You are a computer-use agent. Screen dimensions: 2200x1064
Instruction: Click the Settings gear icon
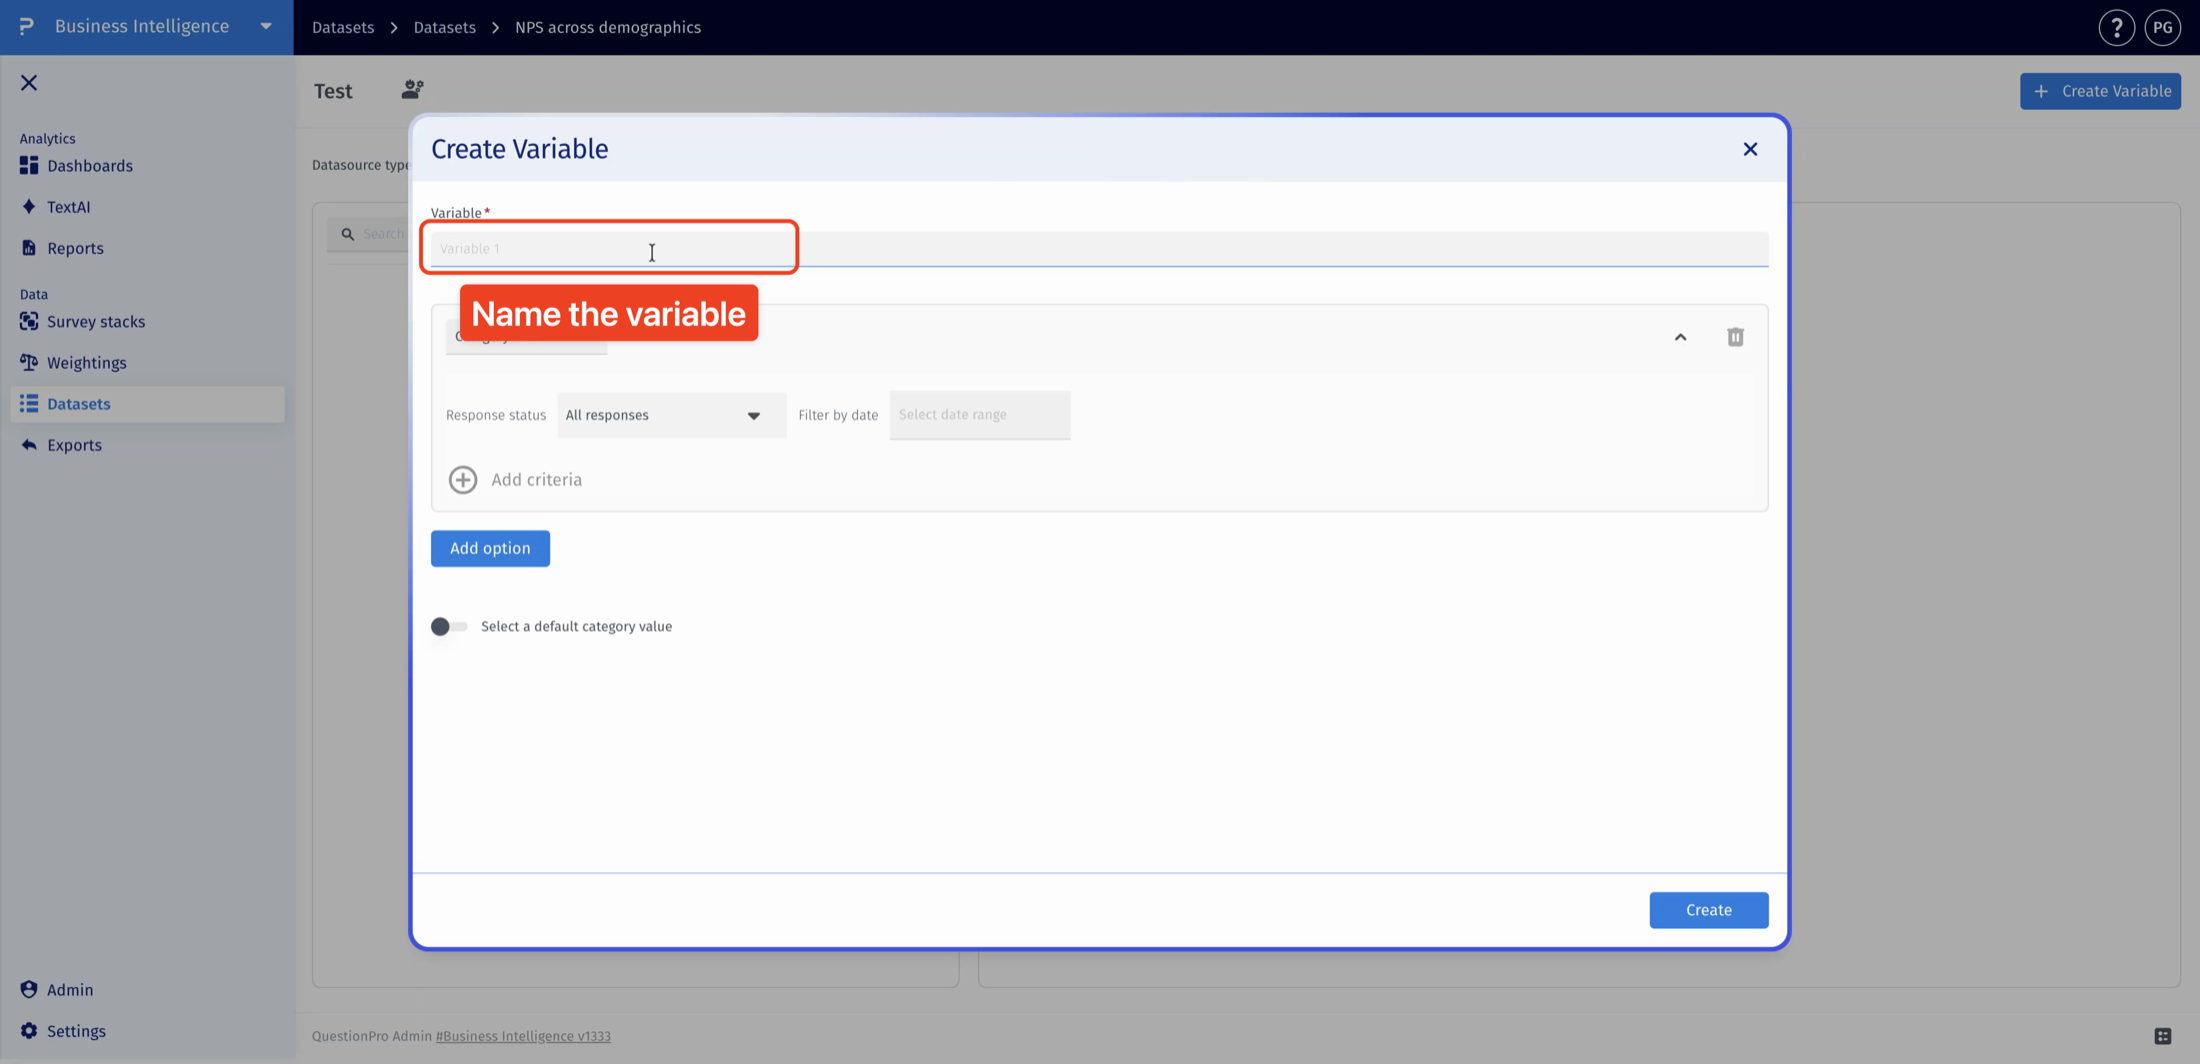pyautogui.click(x=29, y=1030)
